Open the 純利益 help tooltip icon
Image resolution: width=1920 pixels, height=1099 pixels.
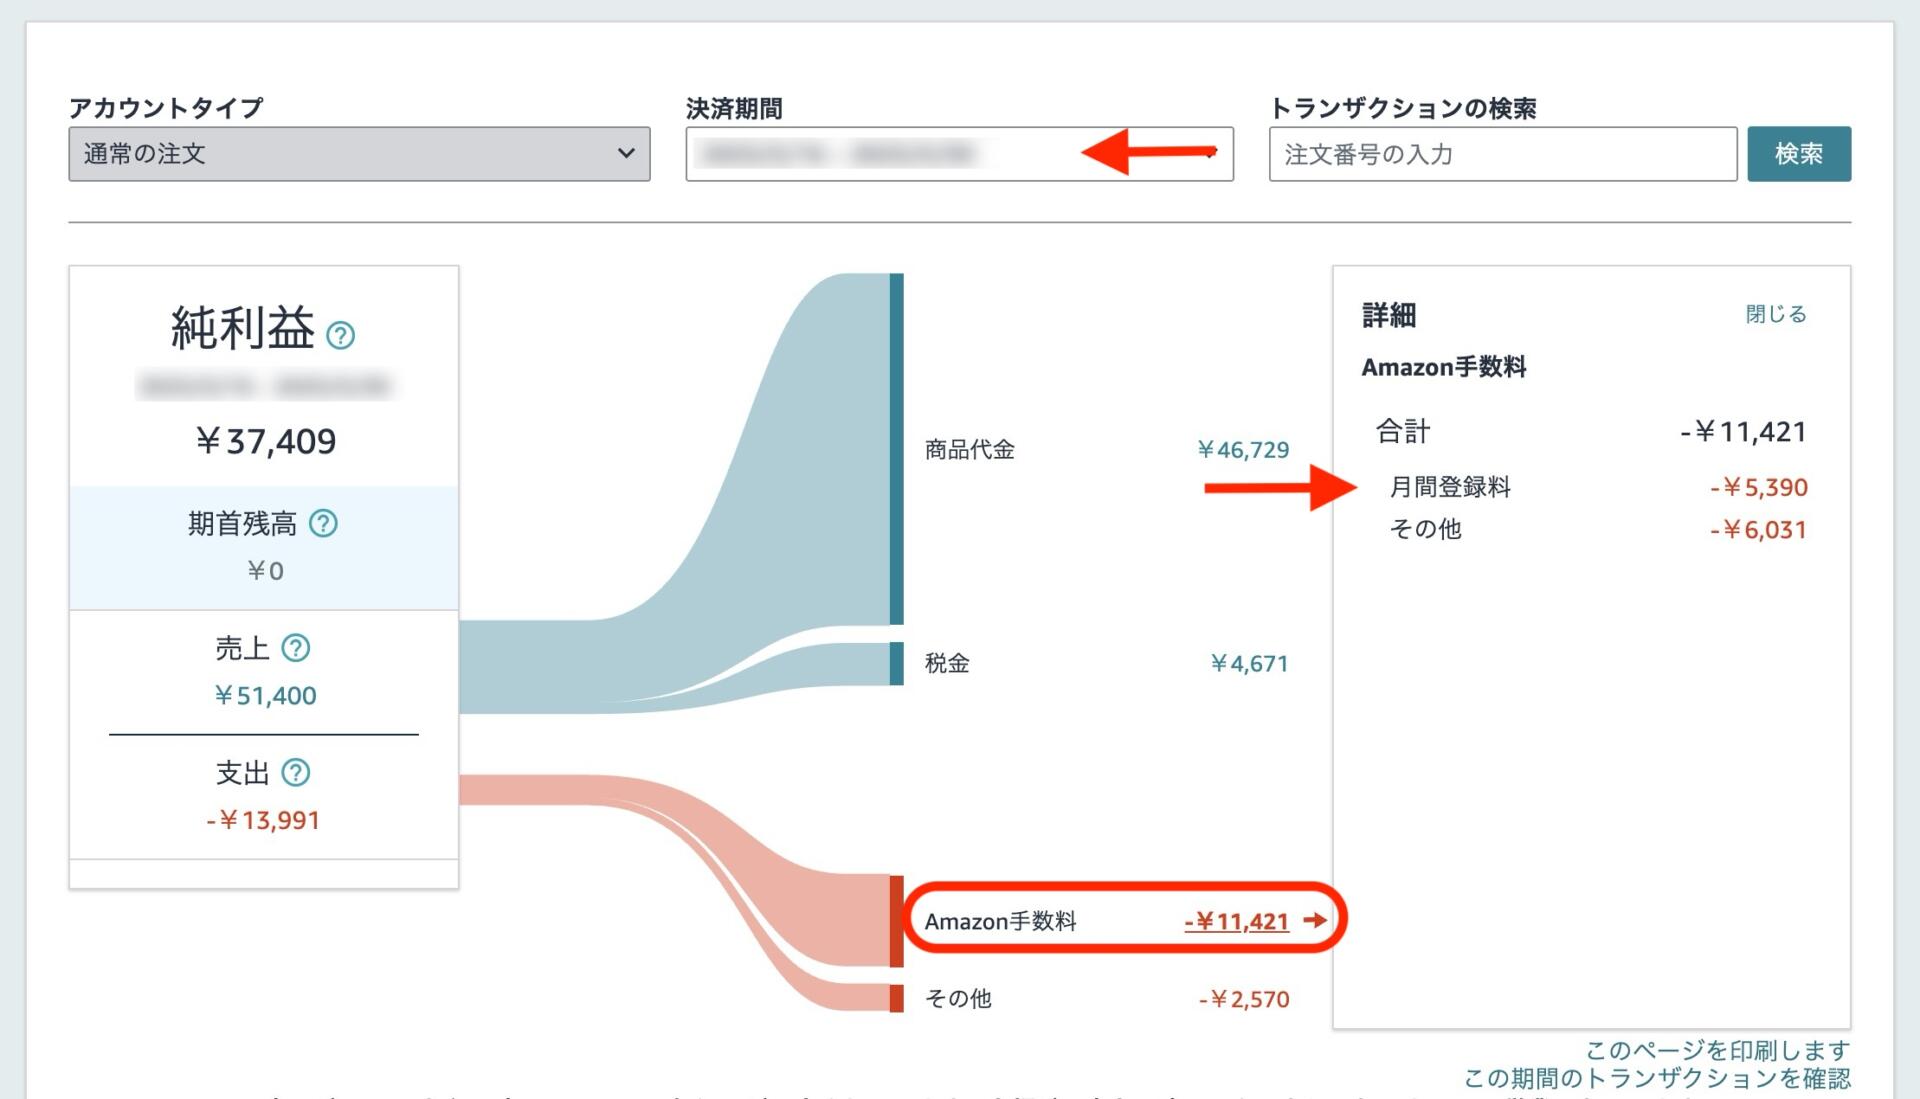(344, 334)
